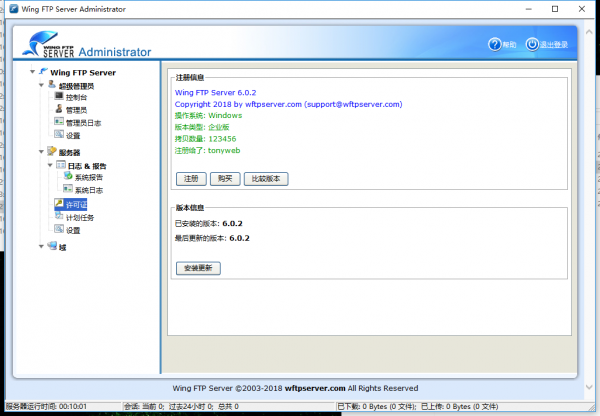The width and height of the screenshot is (600, 416).
Task: Log out using the power icon
Action: (x=532, y=44)
